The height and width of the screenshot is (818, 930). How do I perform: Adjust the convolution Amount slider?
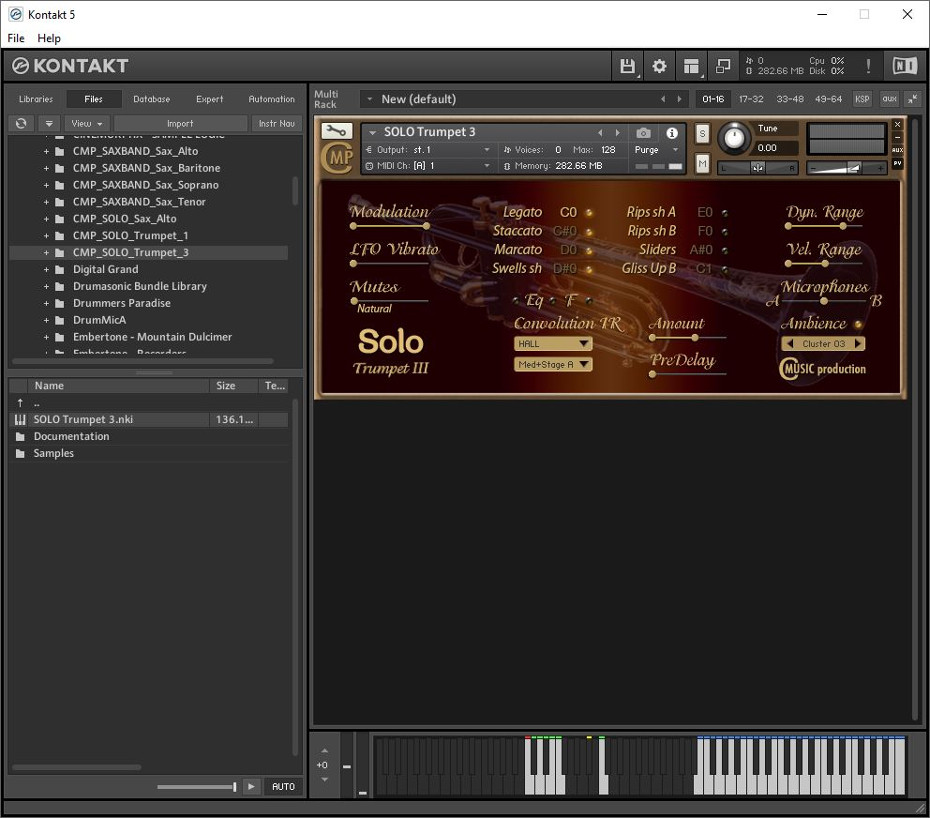(688, 338)
